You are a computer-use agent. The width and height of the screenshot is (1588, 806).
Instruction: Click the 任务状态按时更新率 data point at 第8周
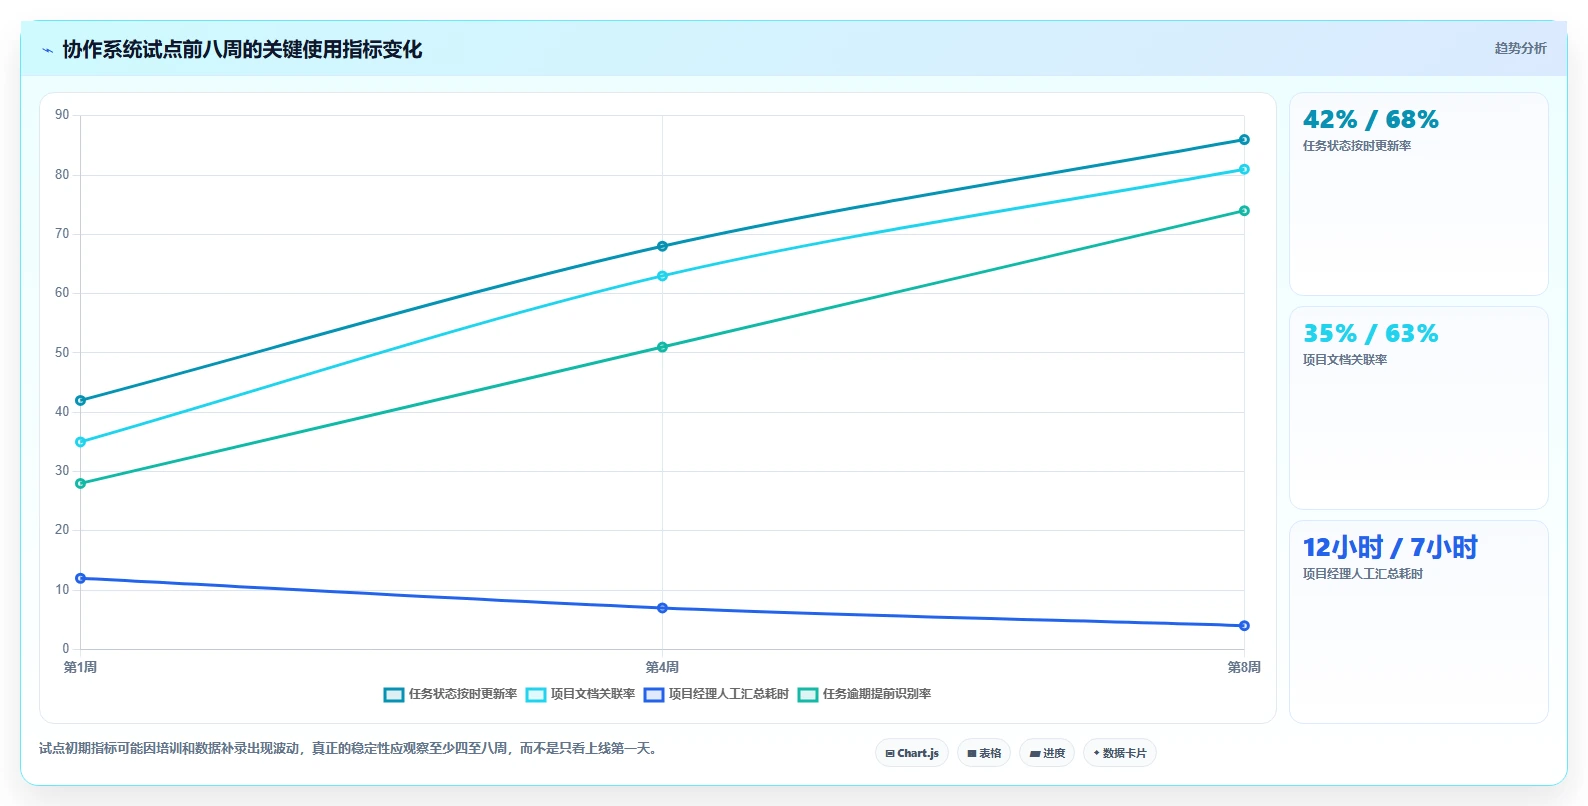click(x=1244, y=140)
